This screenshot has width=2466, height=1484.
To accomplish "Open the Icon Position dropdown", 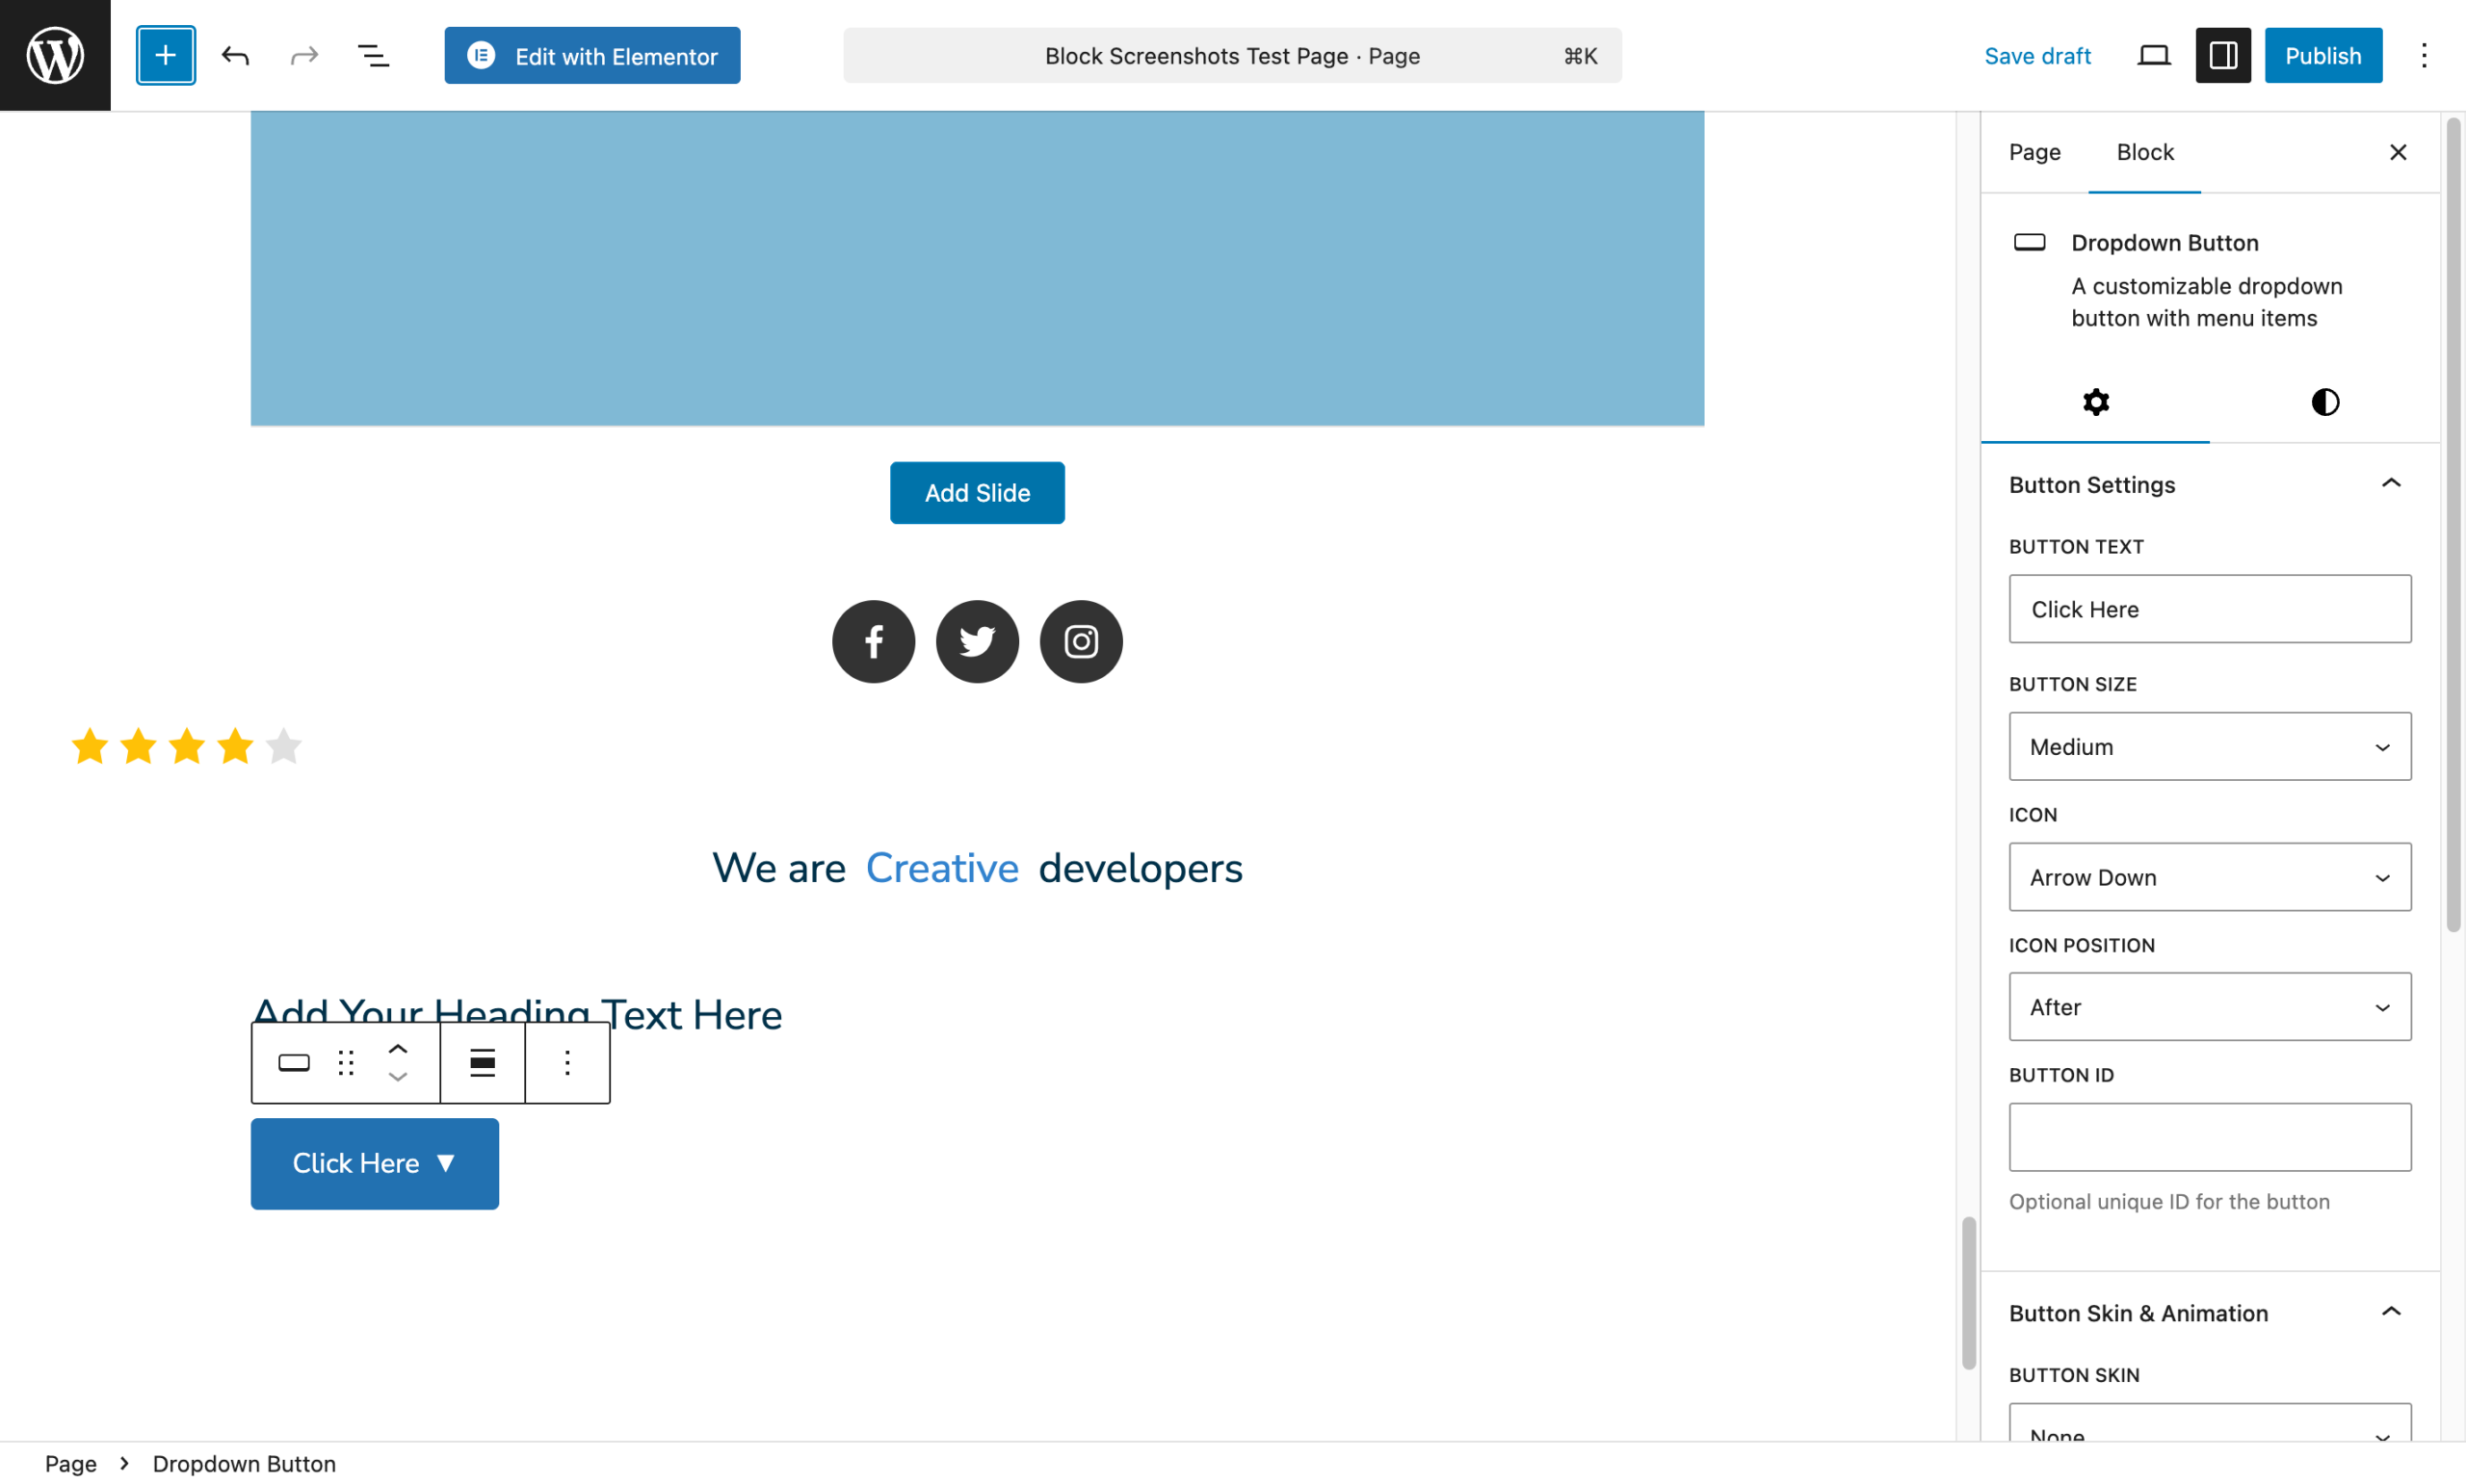I will coord(2208,1007).
